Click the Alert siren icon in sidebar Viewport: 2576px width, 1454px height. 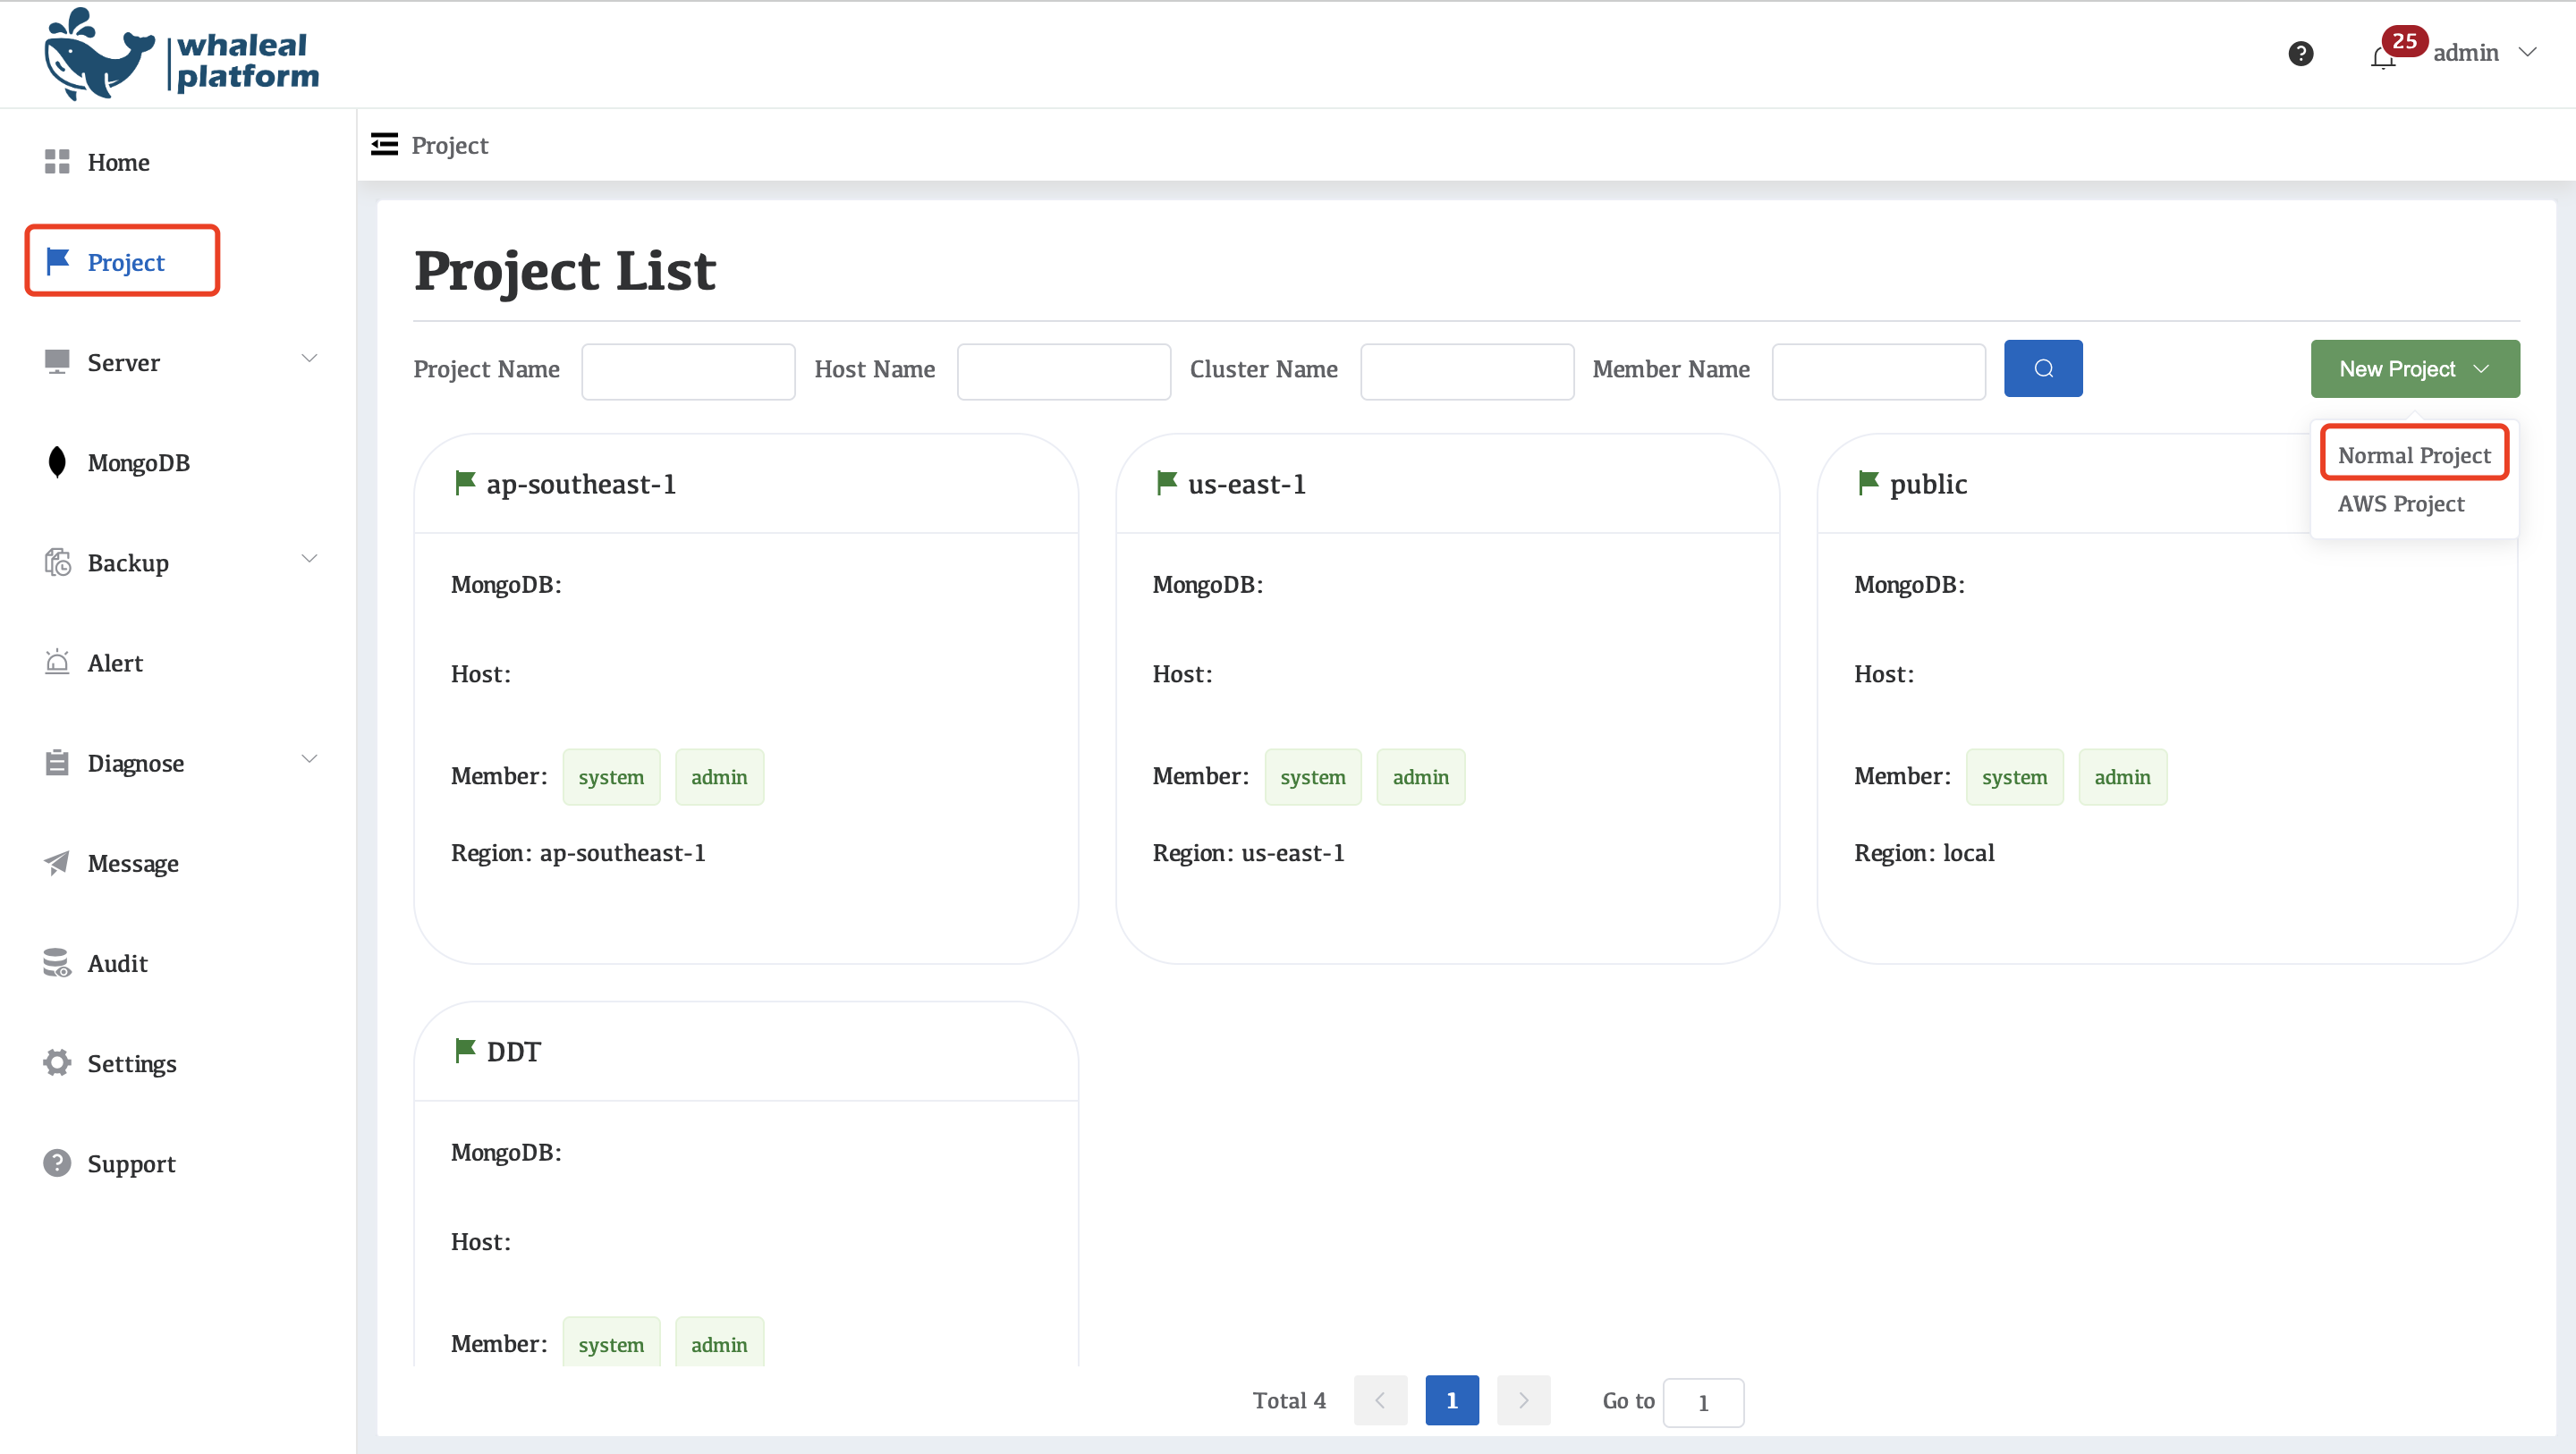(x=57, y=662)
